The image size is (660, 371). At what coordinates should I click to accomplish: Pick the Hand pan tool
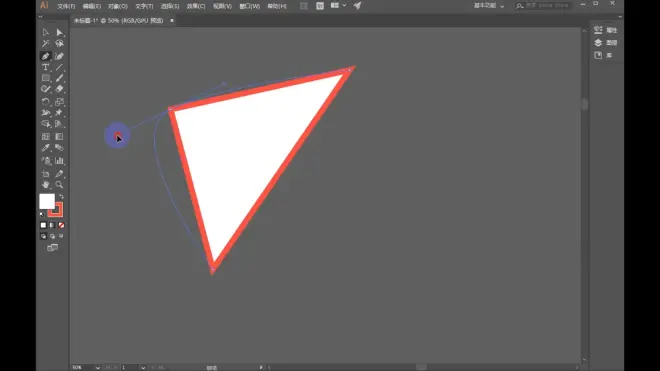coord(45,184)
